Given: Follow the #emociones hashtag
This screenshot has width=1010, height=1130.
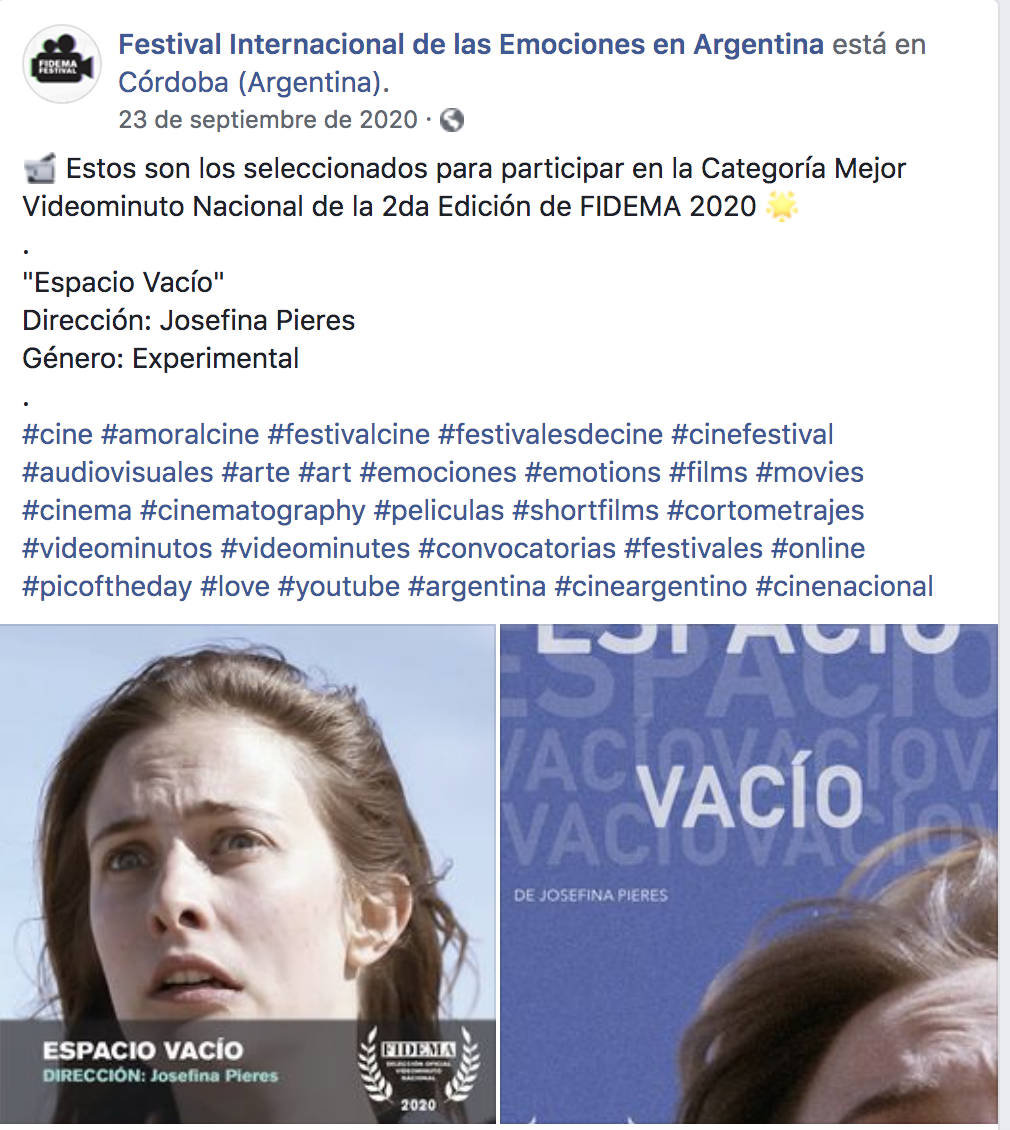Looking at the screenshot, I should 438,473.
